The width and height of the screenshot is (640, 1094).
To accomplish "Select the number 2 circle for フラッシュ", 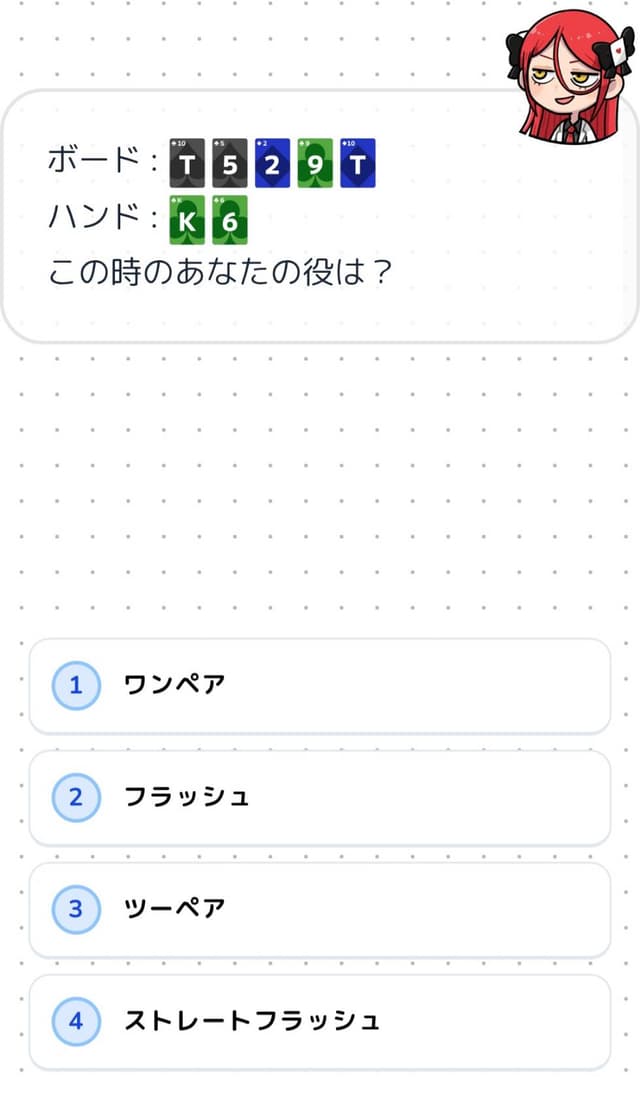I will tap(75, 798).
